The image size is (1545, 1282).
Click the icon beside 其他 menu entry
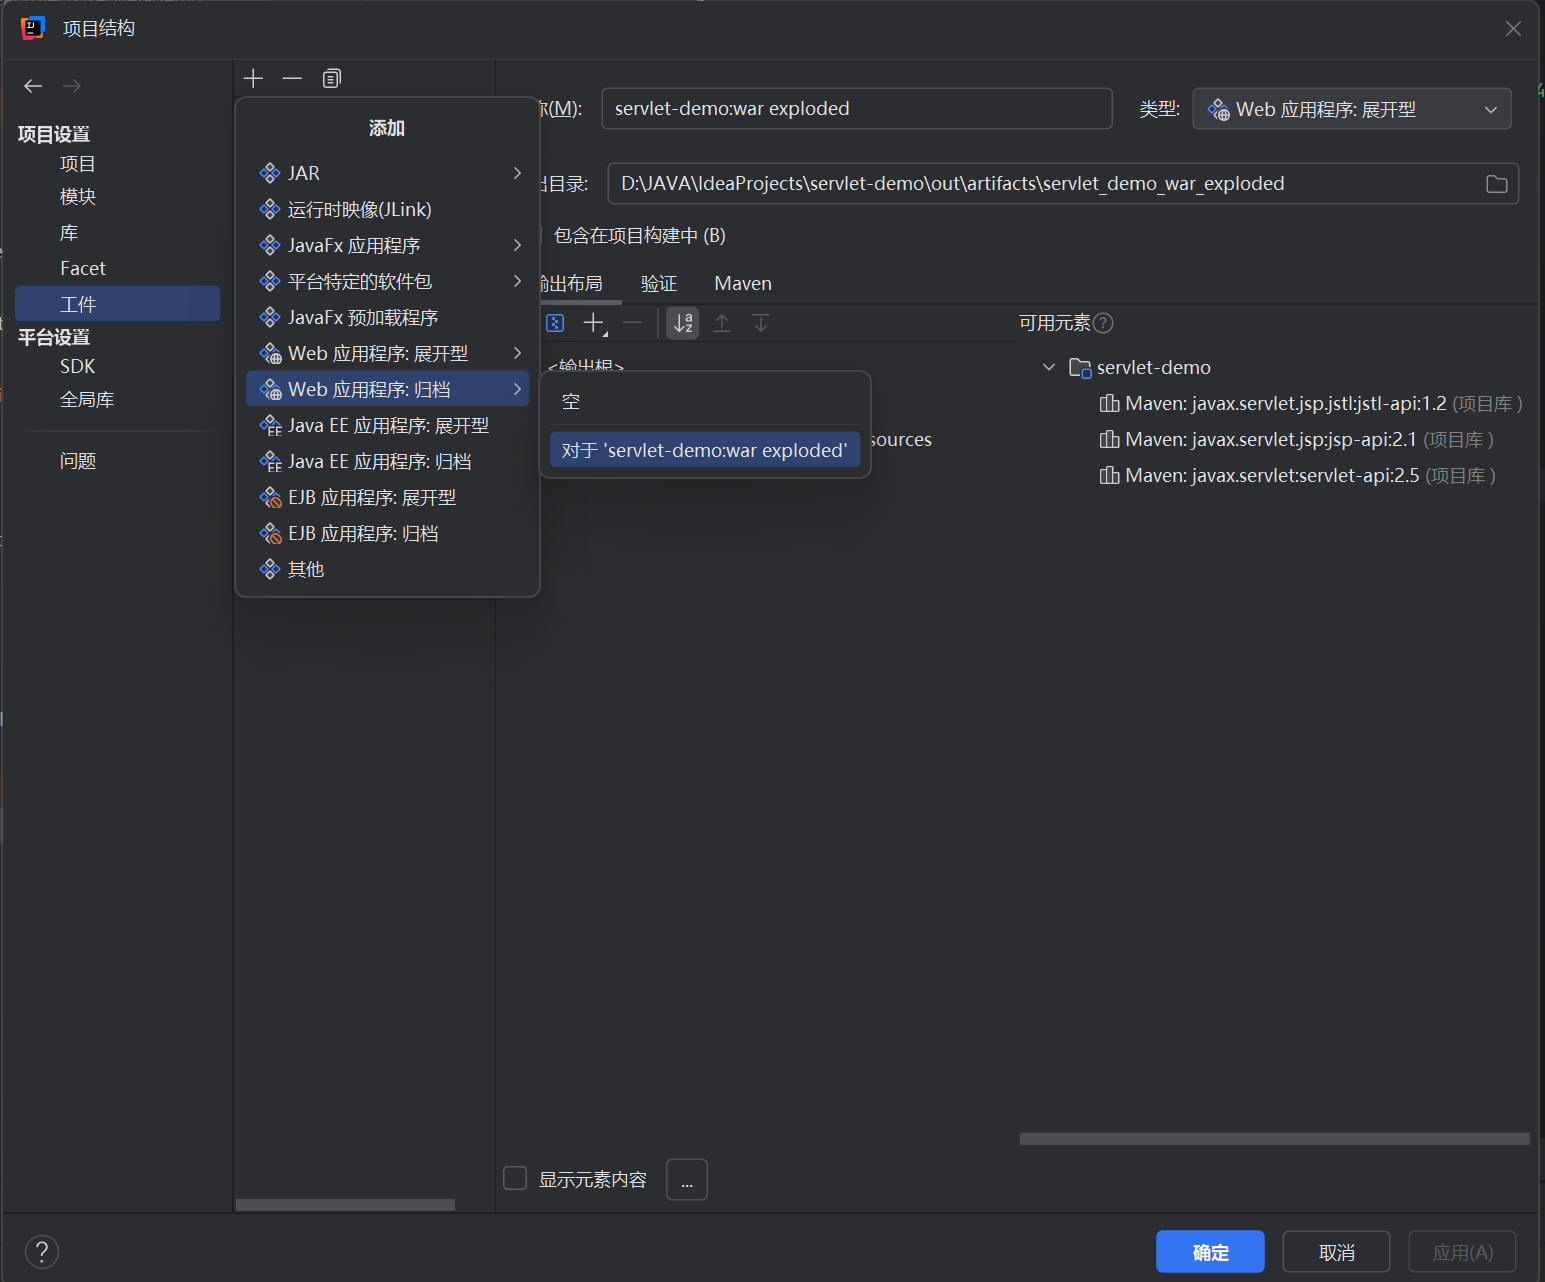coord(270,569)
